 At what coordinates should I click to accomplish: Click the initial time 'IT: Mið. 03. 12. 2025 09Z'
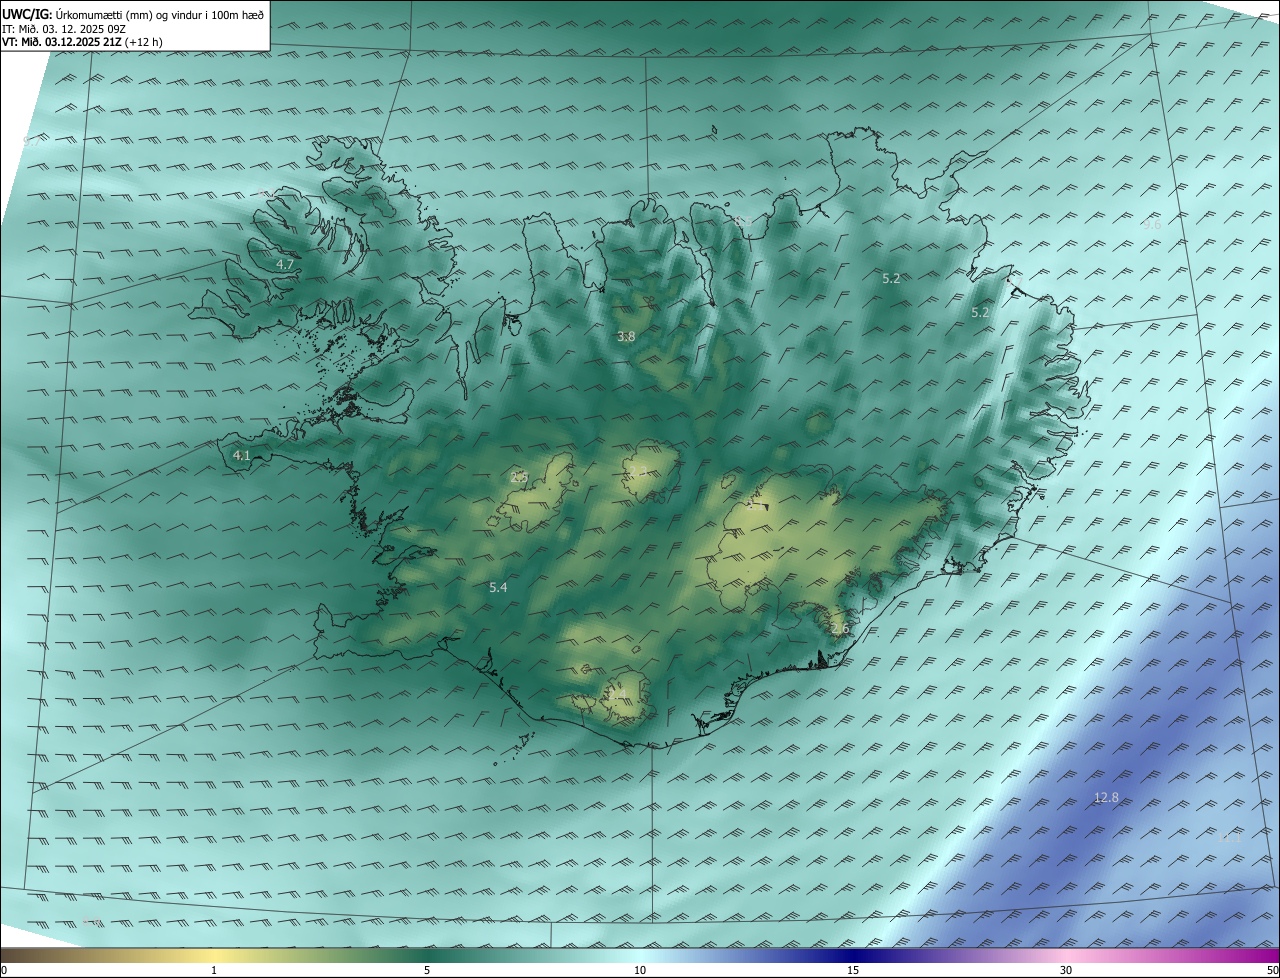[64, 28]
